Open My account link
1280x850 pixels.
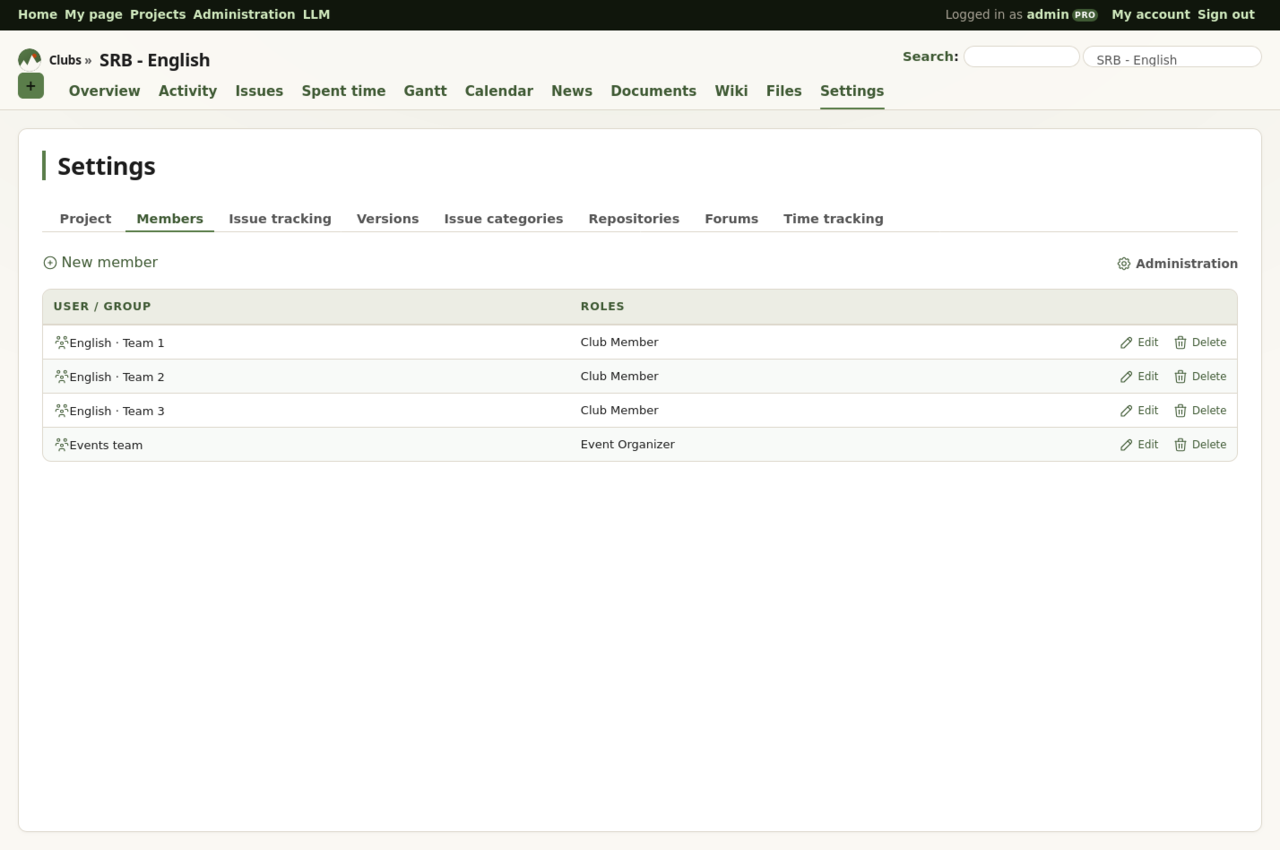(1151, 15)
